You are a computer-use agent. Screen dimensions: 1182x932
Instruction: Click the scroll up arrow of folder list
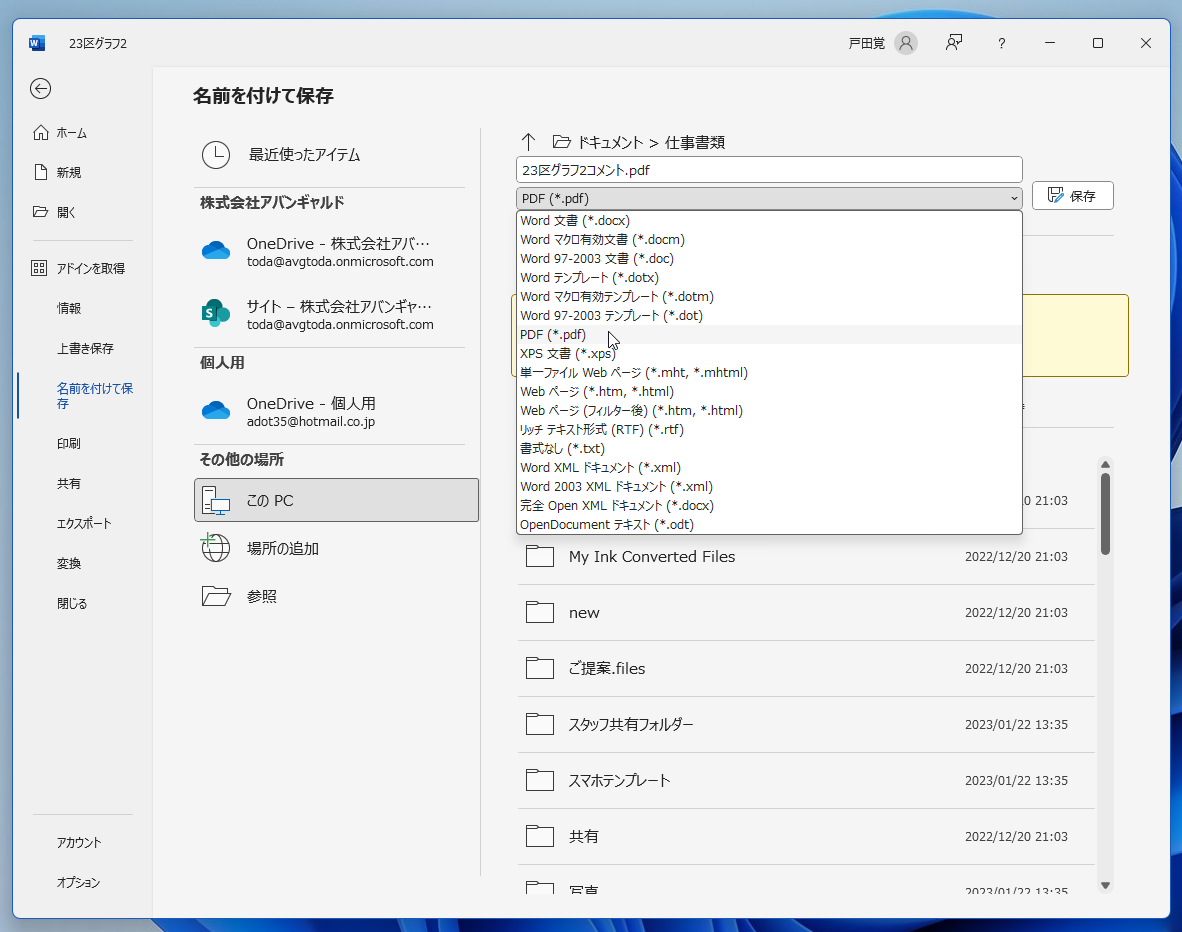[x=1105, y=464]
